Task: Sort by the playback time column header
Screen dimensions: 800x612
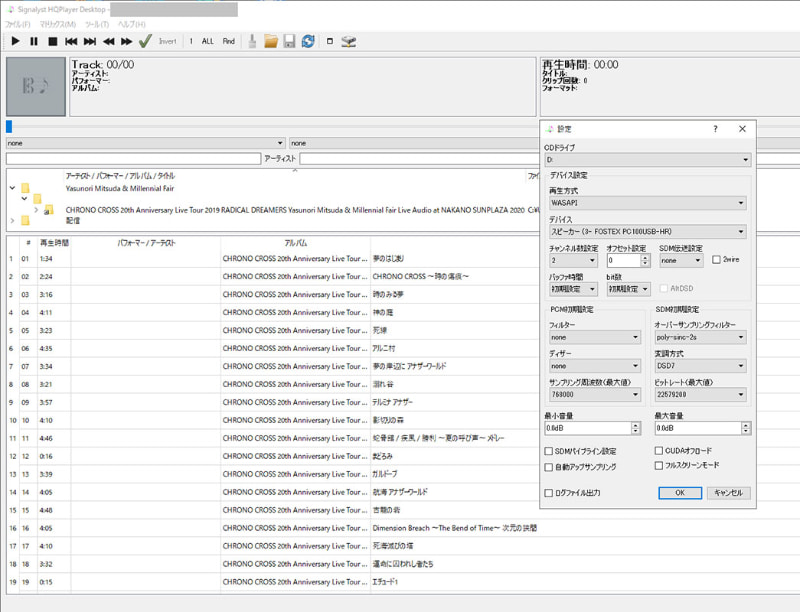Action: [54, 243]
